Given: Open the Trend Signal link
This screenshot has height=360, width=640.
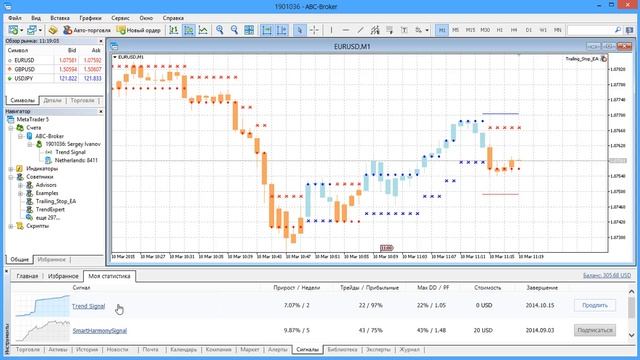Looking at the screenshot, I should 89,306.
